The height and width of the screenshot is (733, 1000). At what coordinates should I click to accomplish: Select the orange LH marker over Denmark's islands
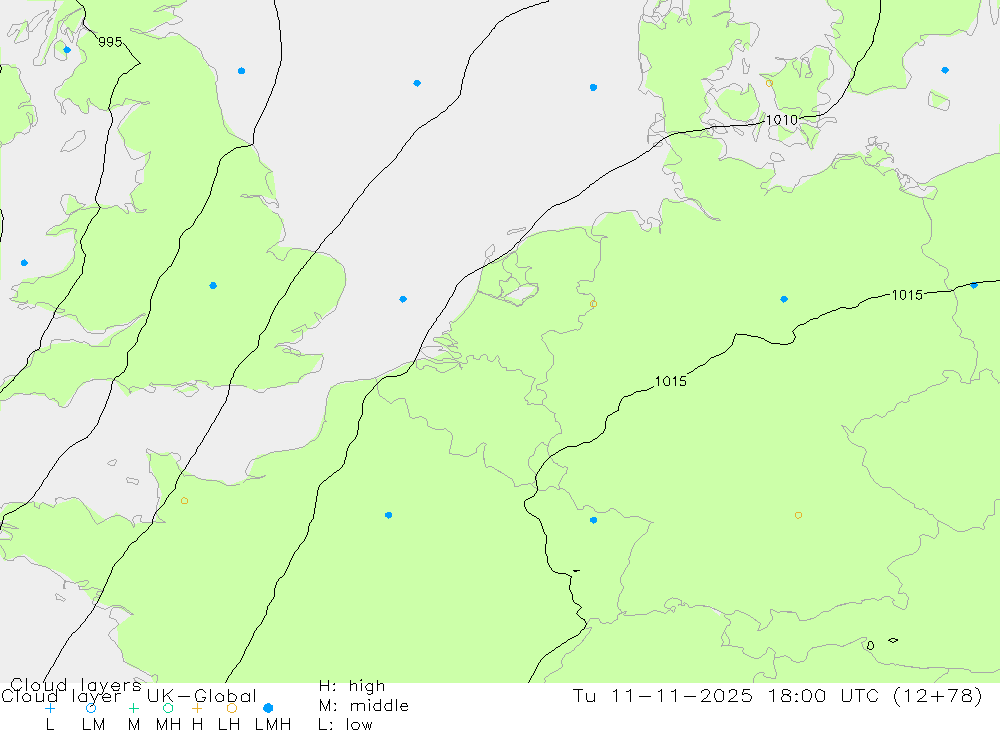[769, 84]
